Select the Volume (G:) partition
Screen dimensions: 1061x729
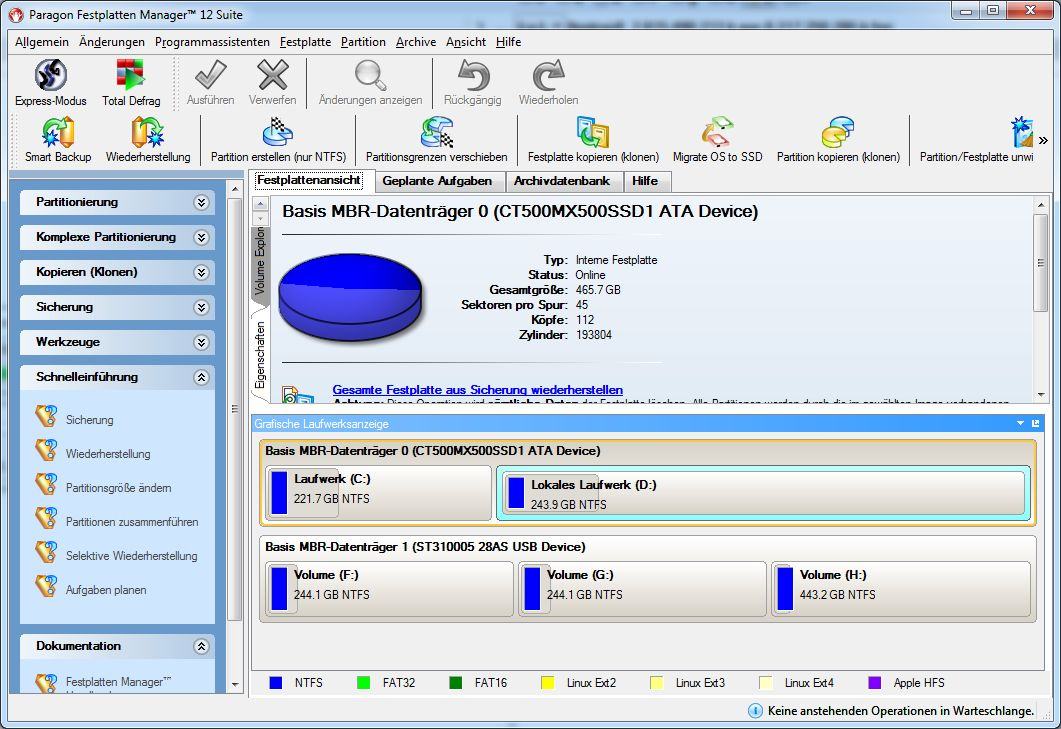pos(643,589)
